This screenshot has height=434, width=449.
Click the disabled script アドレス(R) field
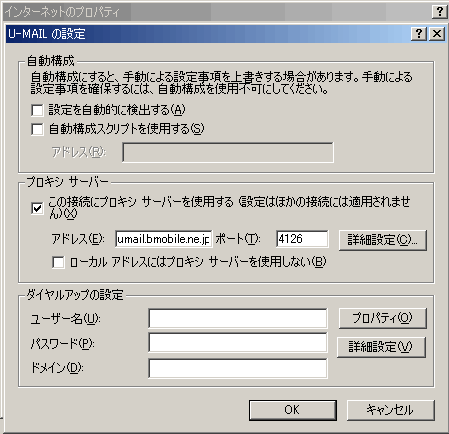pyautogui.click(x=228, y=153)
